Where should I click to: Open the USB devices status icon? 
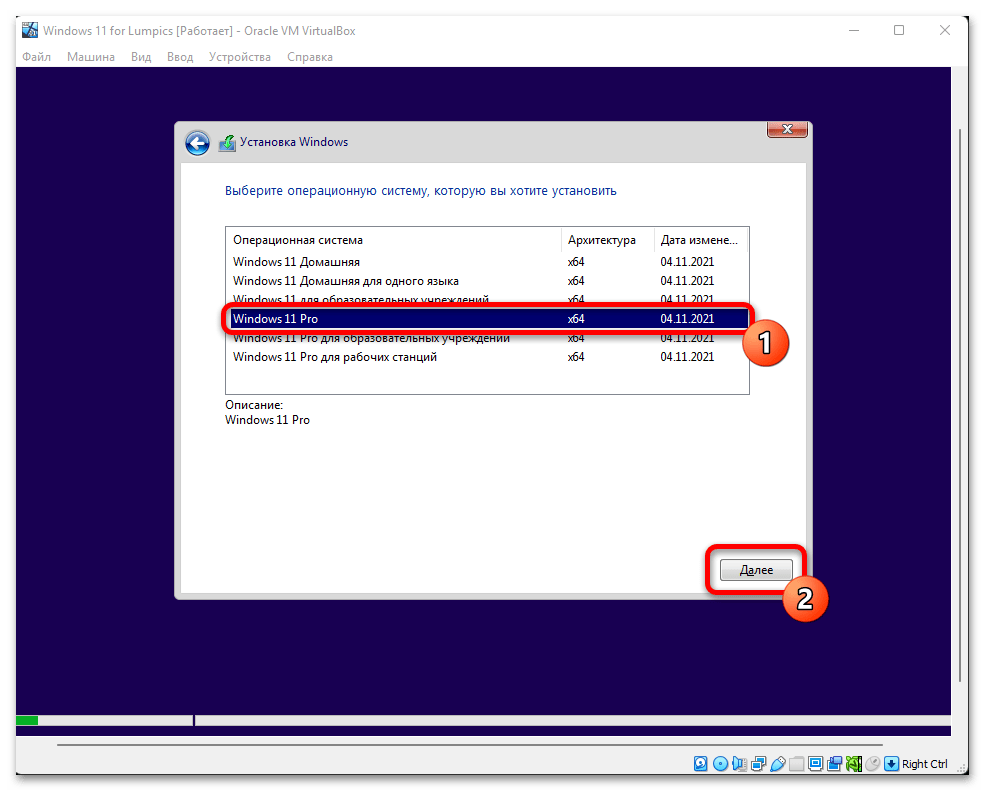[x=777, y=764]
